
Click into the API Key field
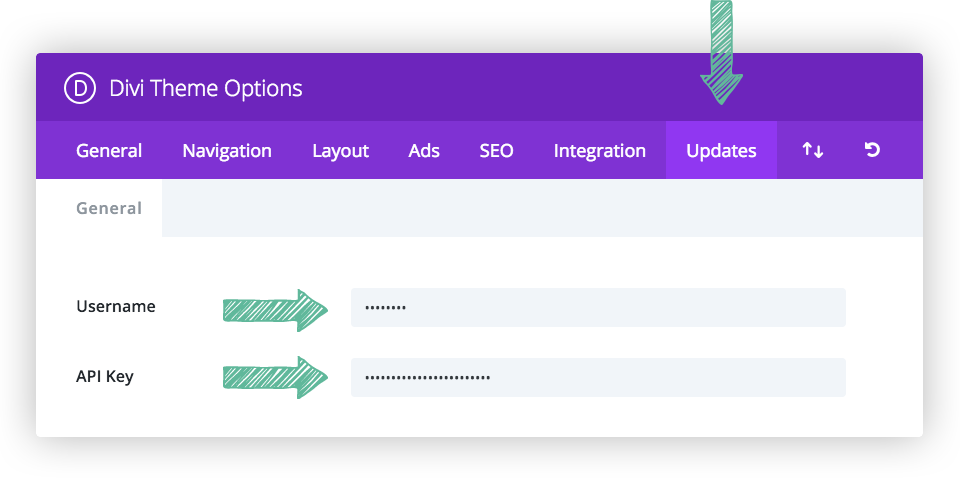click(x=598, y=377)
